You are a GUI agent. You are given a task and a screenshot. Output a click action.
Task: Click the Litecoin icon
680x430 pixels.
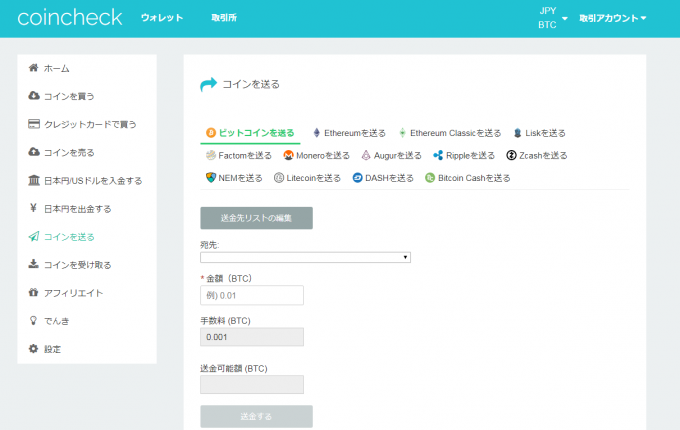(279, 178)
